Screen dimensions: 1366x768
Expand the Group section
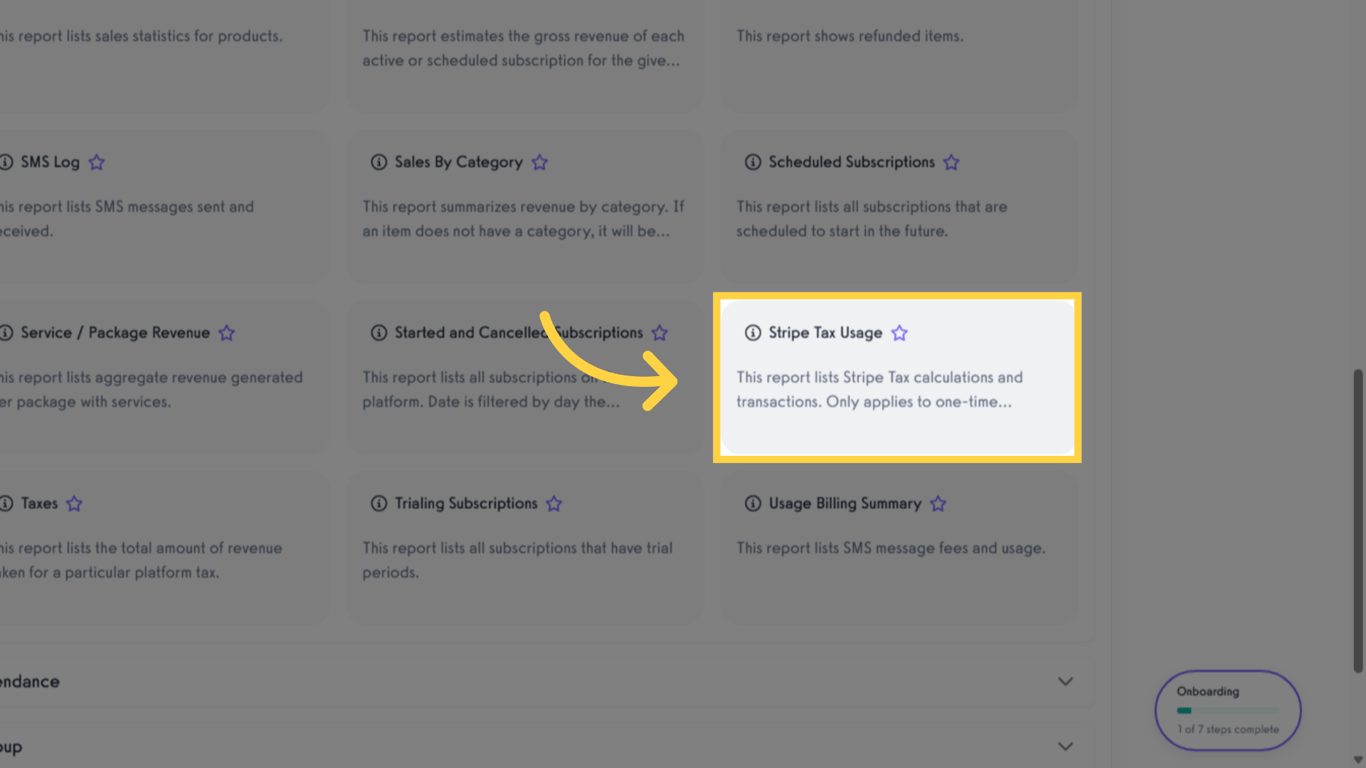(x=1064, y=746)
